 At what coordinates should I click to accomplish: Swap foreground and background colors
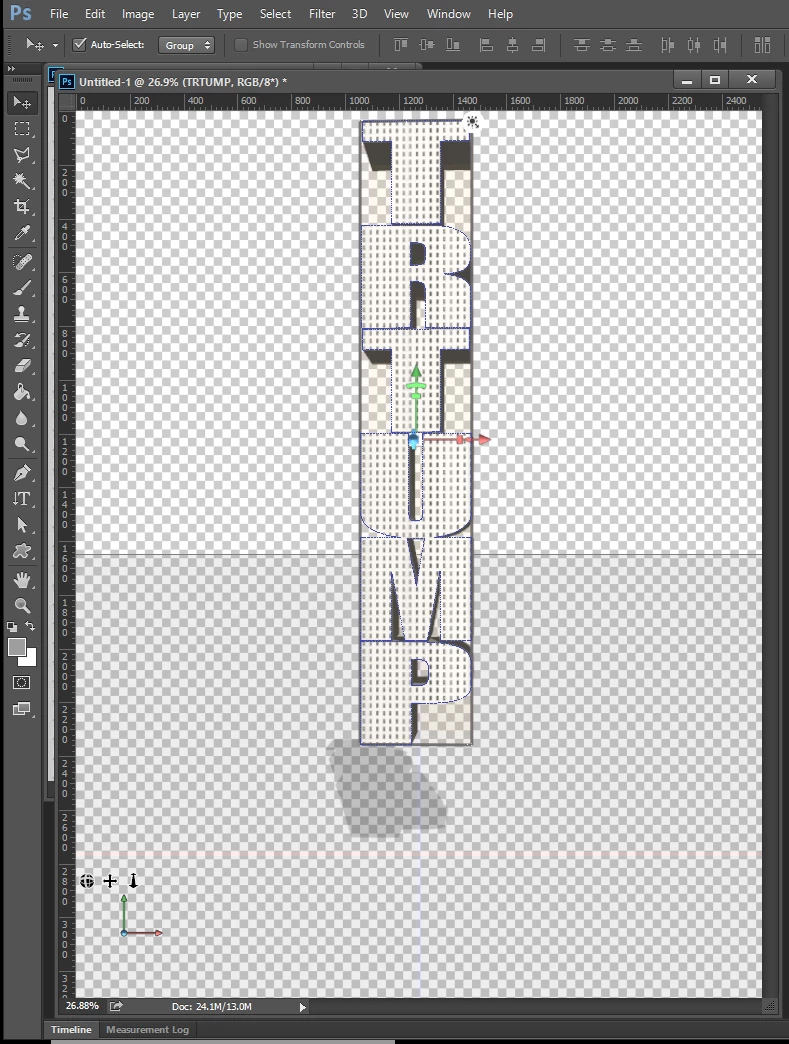(x=30, y=626)
